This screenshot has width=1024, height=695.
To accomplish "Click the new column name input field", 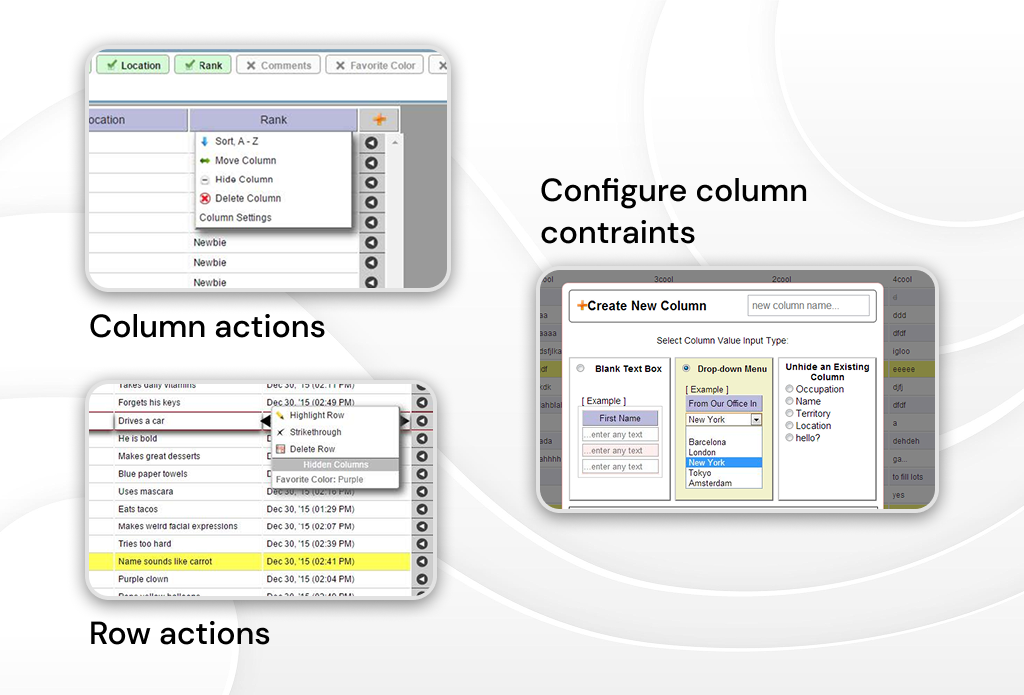I will [810, 306].
